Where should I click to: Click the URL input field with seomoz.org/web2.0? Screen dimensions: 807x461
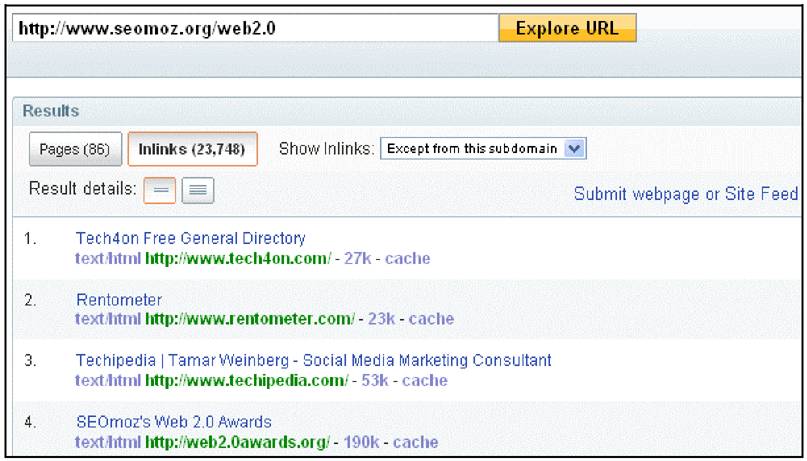(255, 28)
